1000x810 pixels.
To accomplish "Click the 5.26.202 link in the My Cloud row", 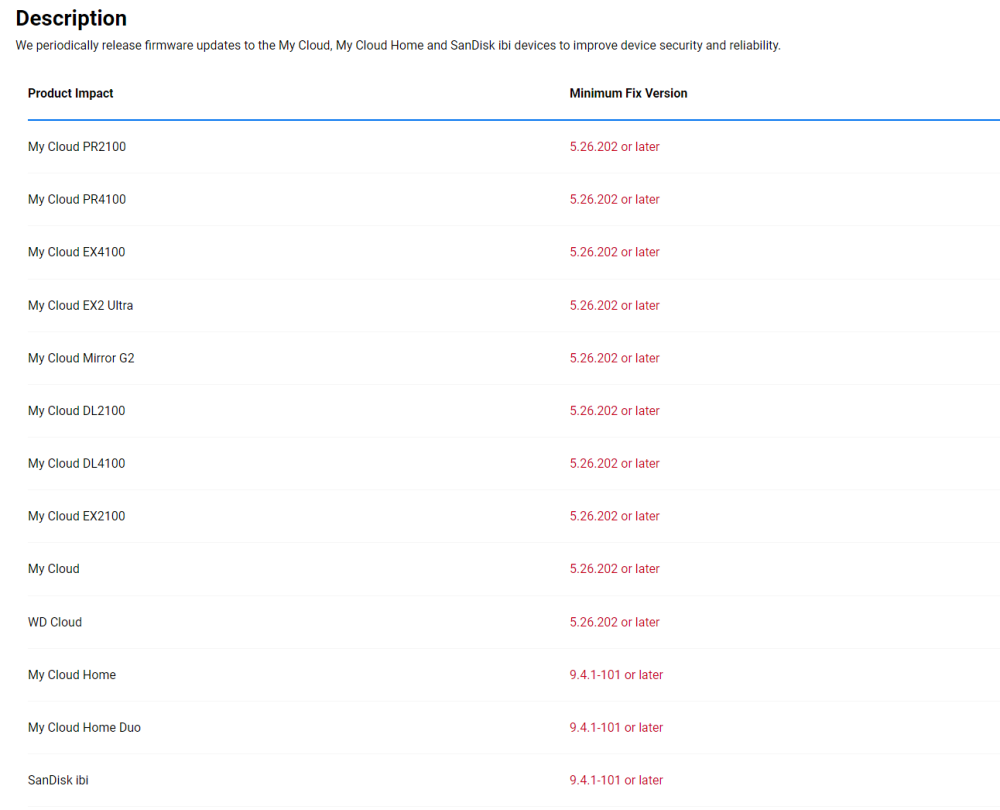I will point(614,569).
